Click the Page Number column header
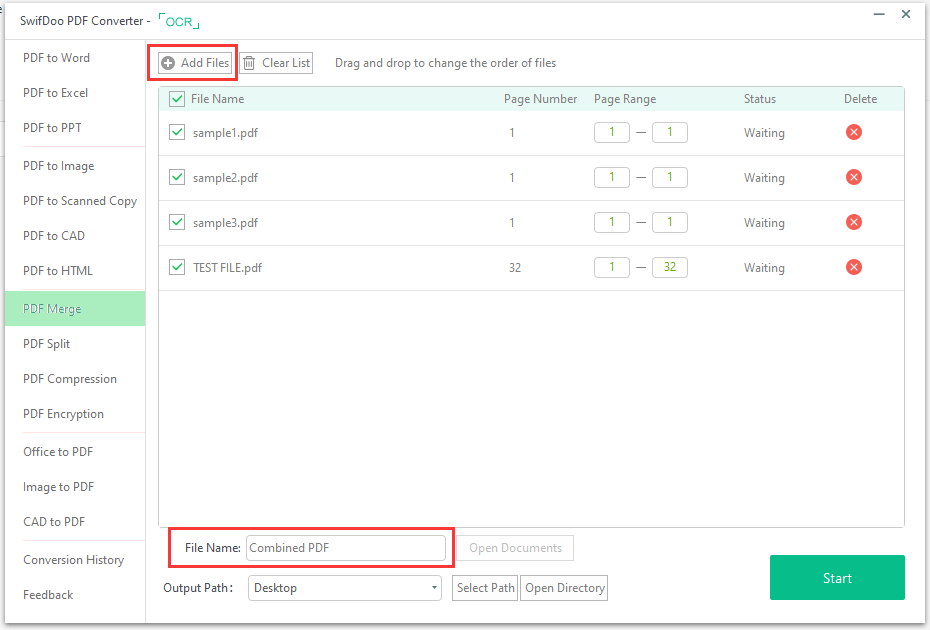Image resolution: width=930 pixels, height=630 pixels. point(540,99)
